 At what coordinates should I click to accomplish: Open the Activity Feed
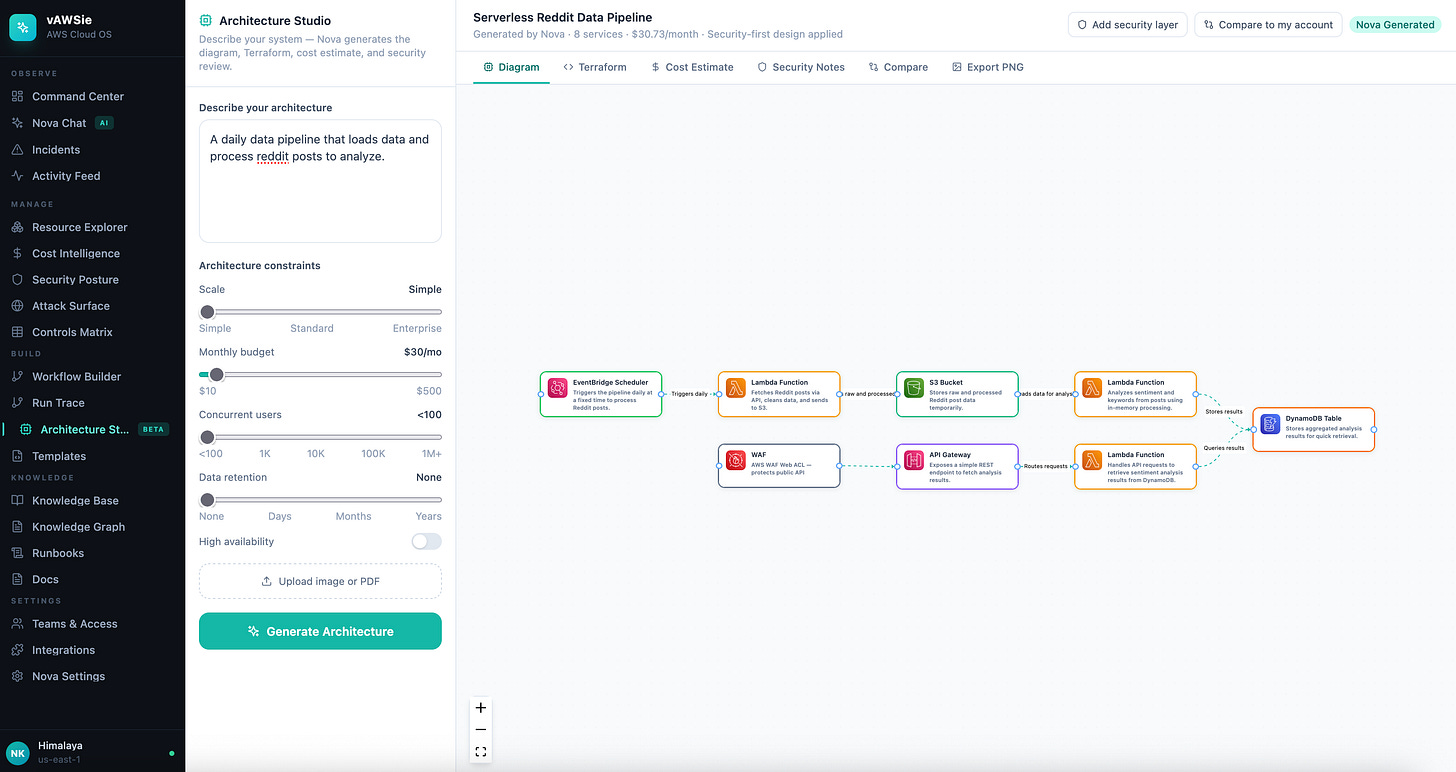point(66,176)
